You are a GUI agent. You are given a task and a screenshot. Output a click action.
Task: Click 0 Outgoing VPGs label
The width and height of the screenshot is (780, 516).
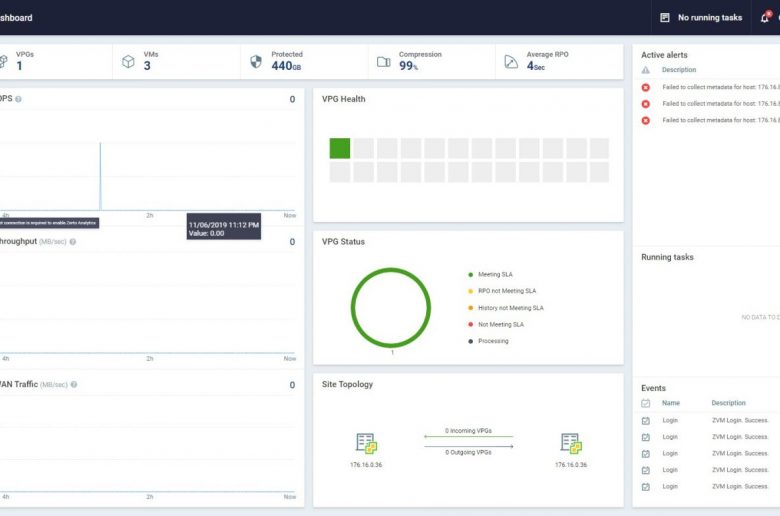click(x=468, y=452)
